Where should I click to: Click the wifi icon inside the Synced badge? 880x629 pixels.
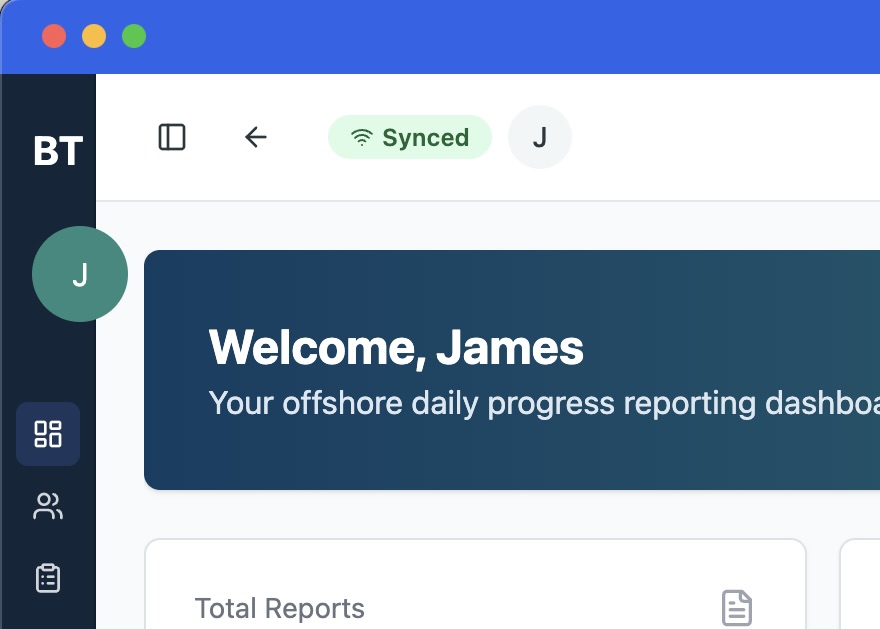coord(360,137)
